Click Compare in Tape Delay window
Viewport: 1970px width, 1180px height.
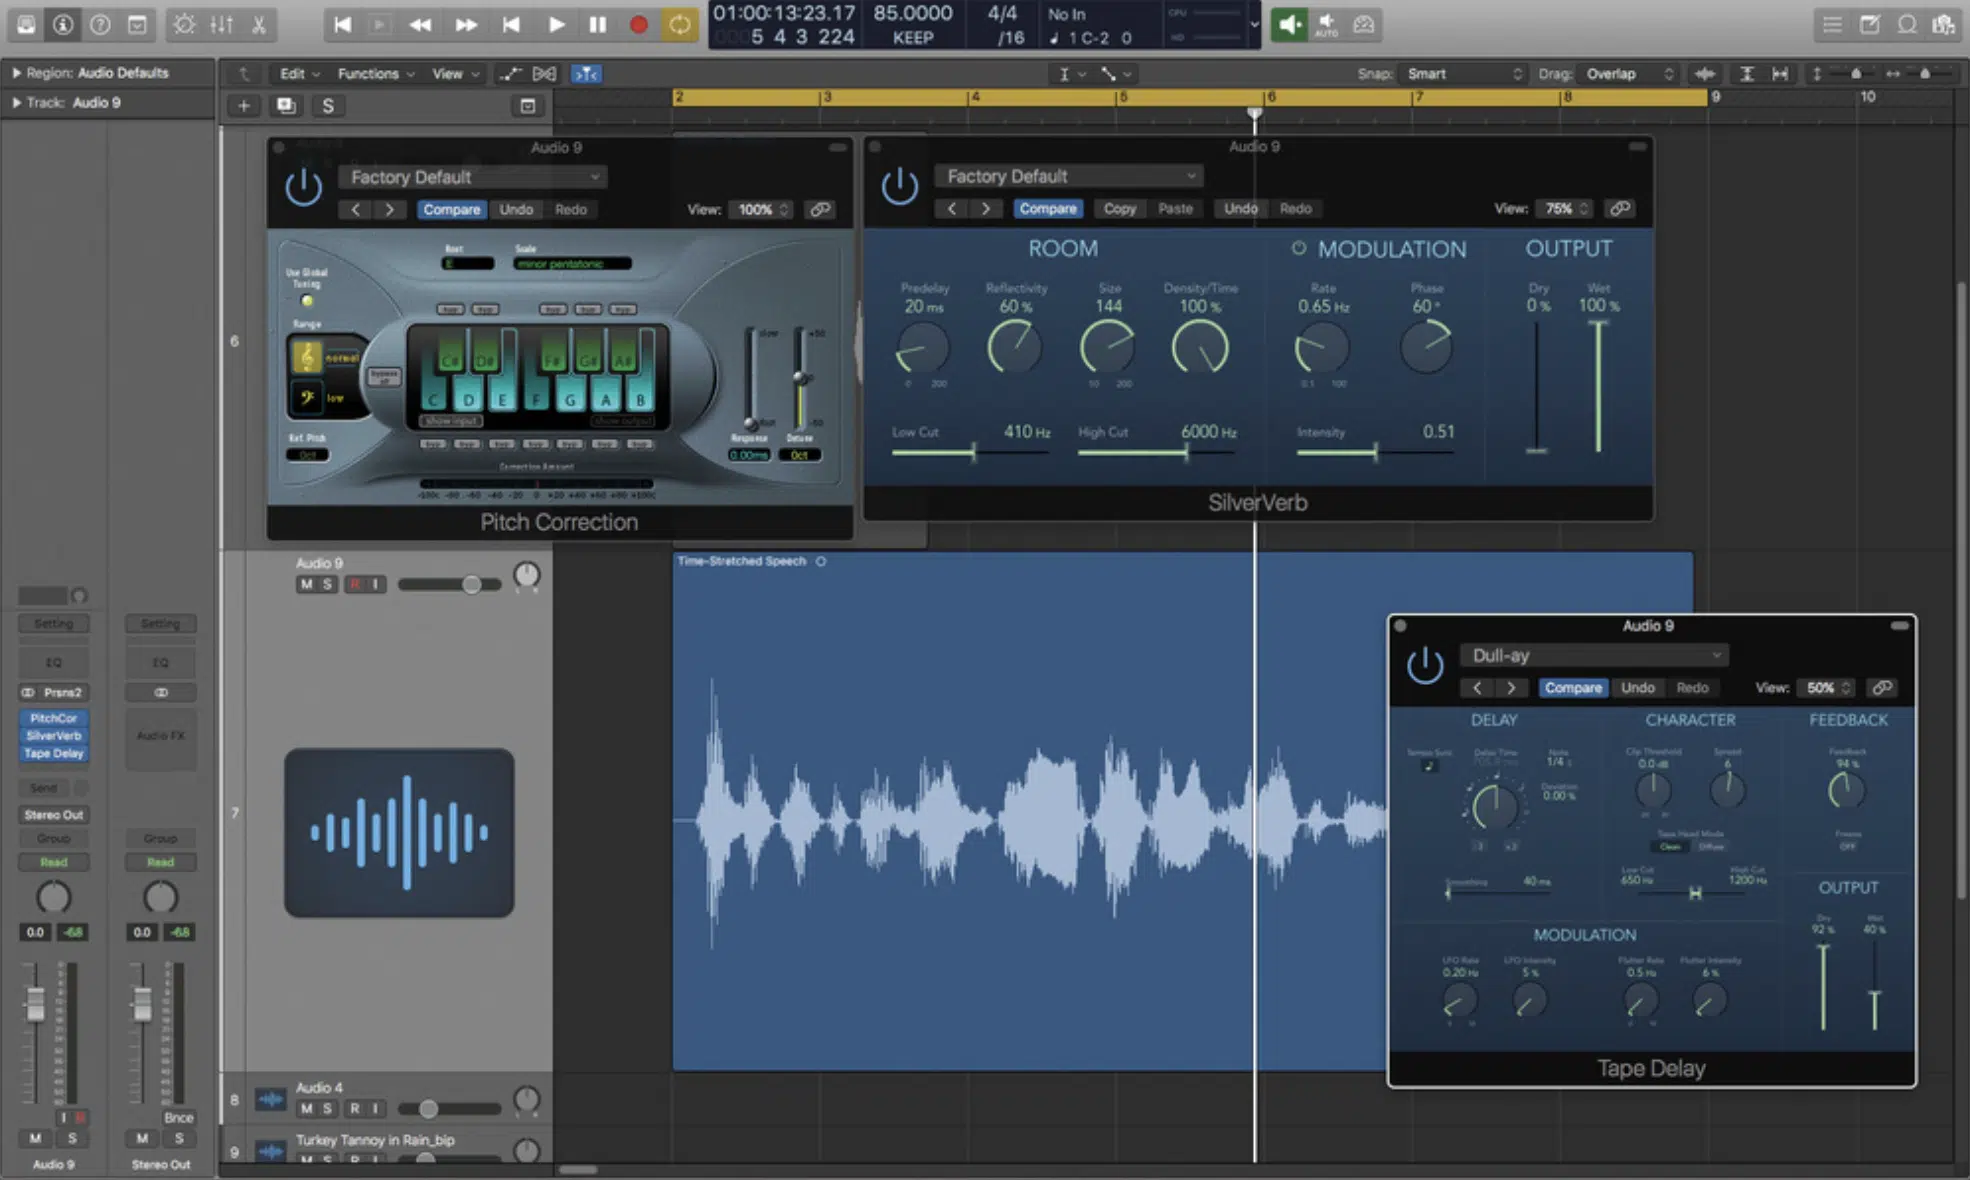1573,687
